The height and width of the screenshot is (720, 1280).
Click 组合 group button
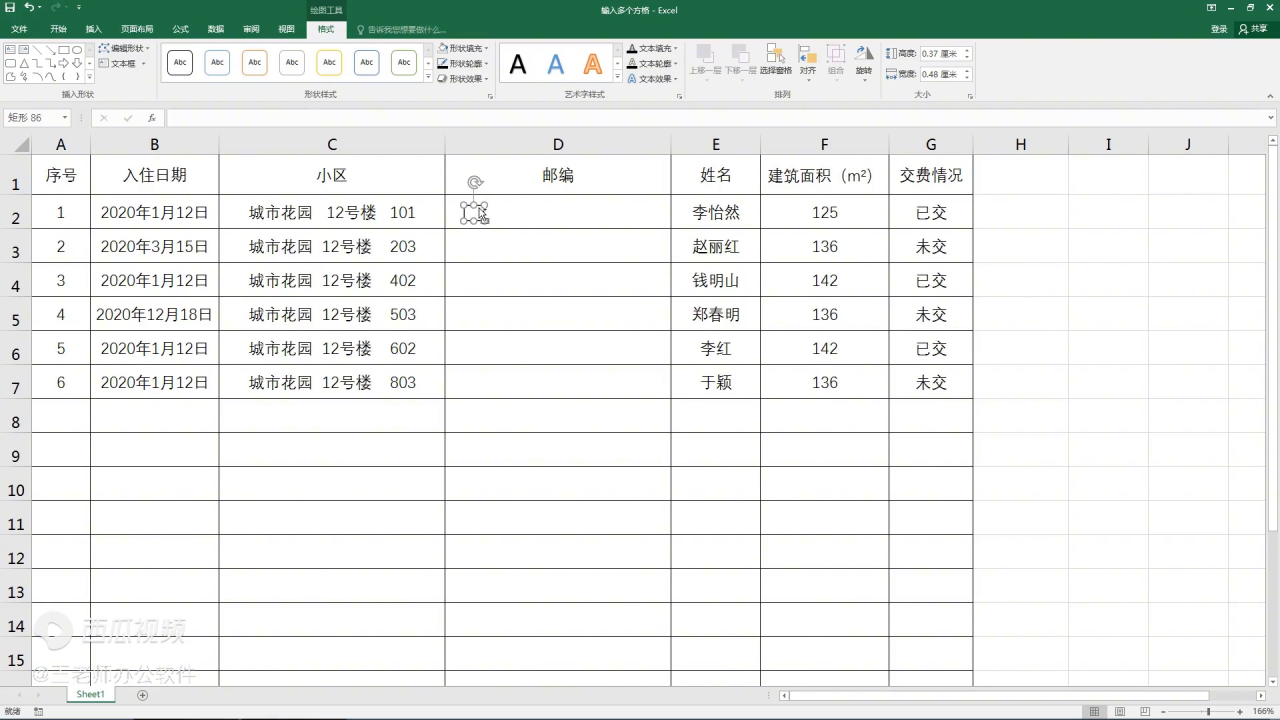tap(836, 62)
